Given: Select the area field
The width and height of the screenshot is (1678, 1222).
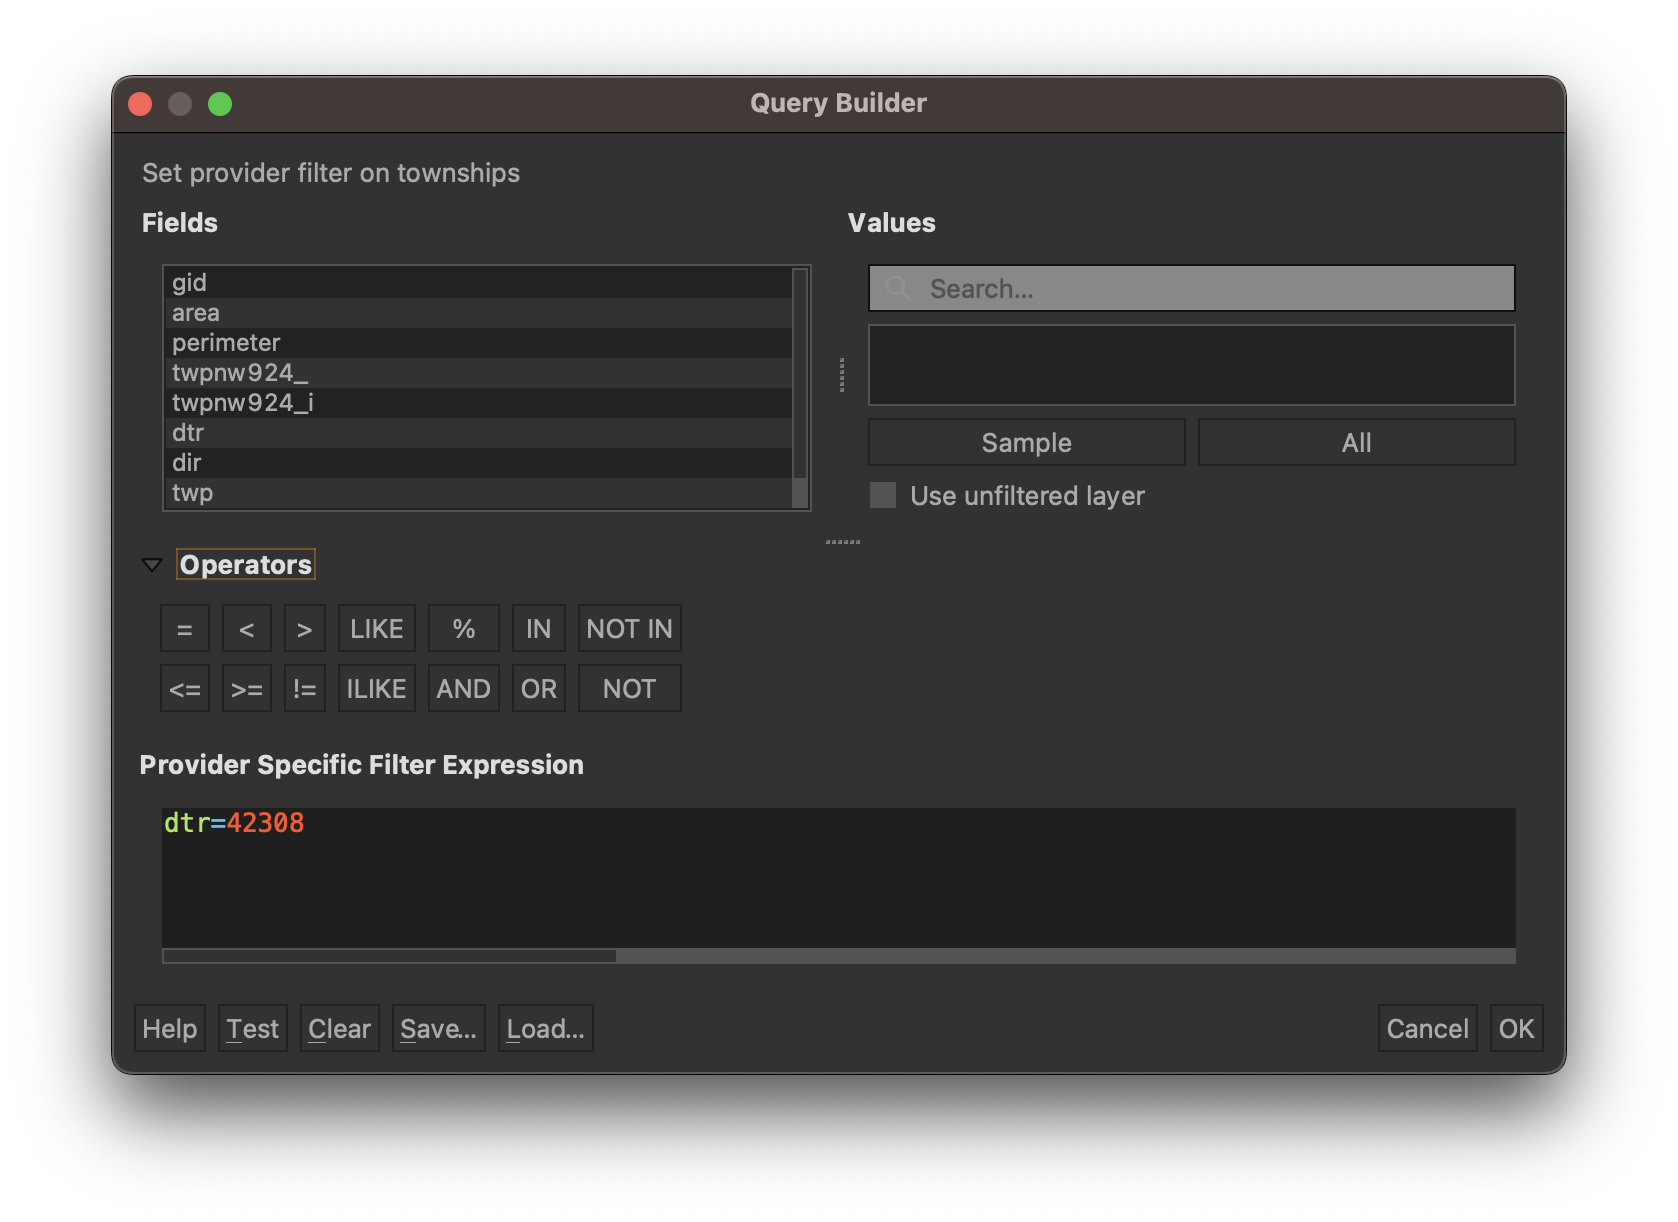Looking at the screenshot, I should 478,313.
